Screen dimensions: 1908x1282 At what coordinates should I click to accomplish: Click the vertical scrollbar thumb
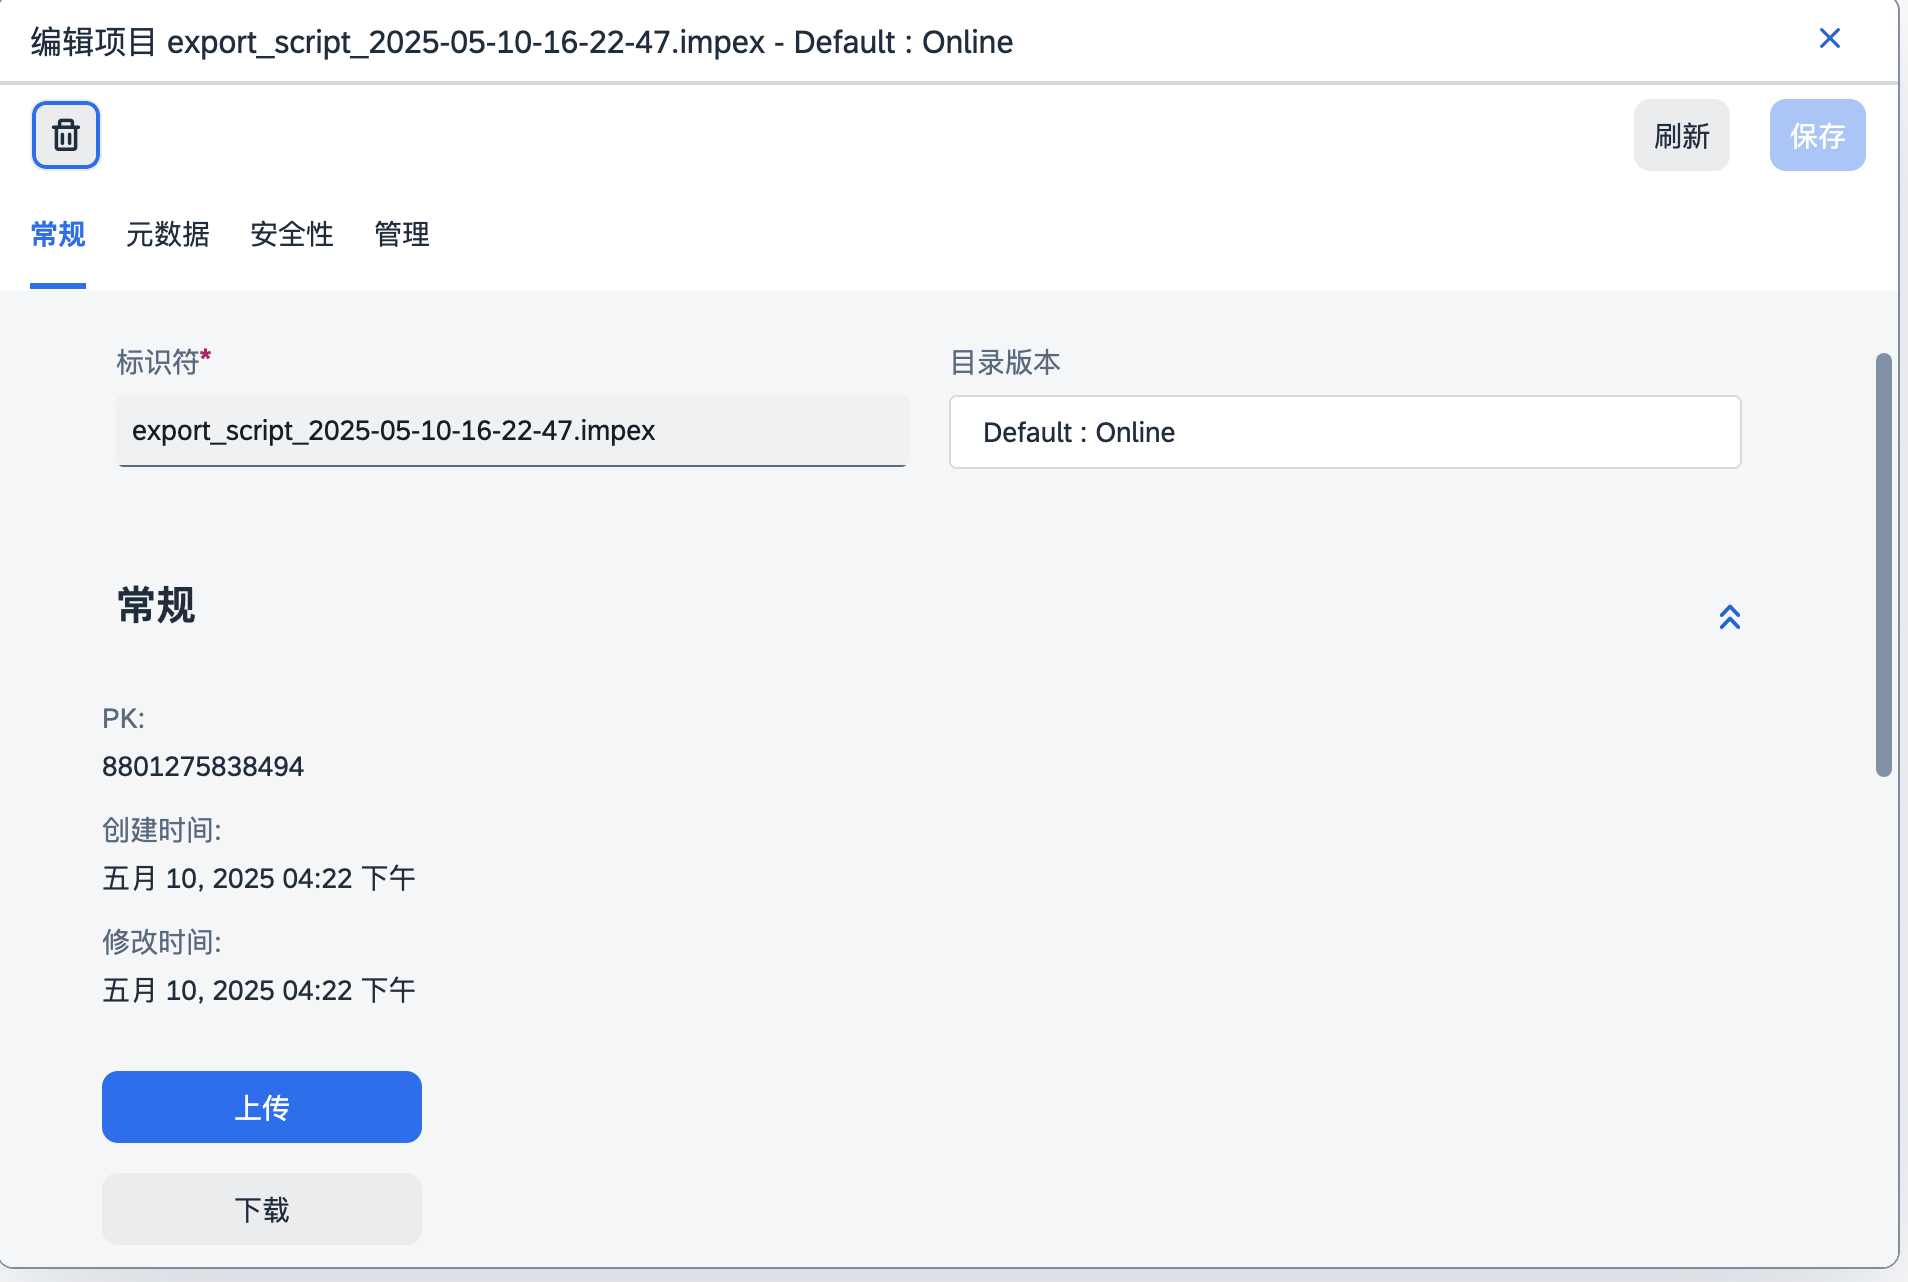[1883, 565]
